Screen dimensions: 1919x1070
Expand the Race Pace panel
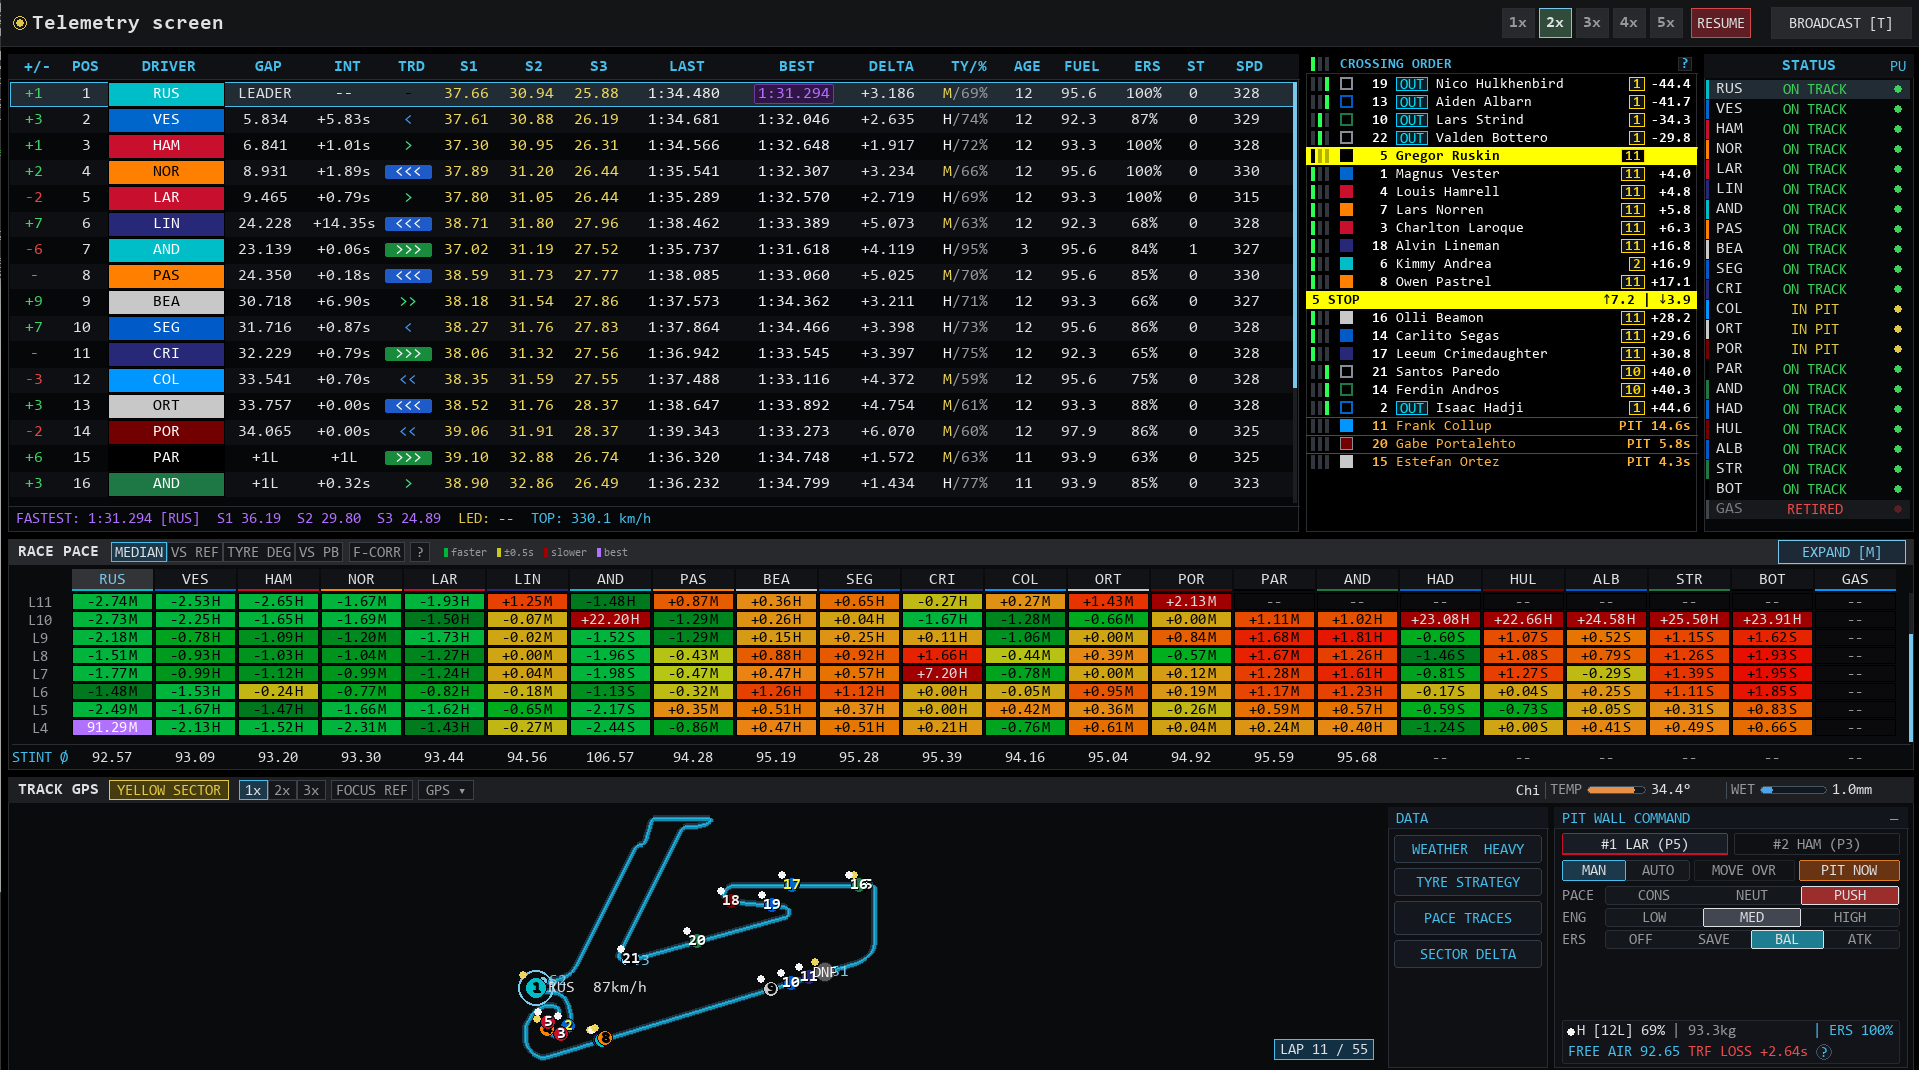(1841, 552)
